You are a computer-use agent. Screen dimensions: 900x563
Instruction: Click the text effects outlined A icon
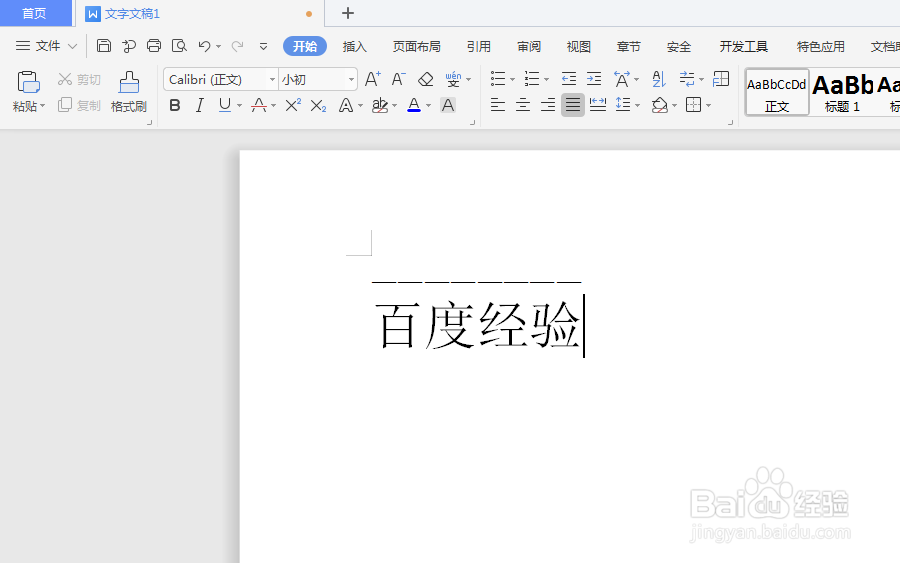pos(346,105)
